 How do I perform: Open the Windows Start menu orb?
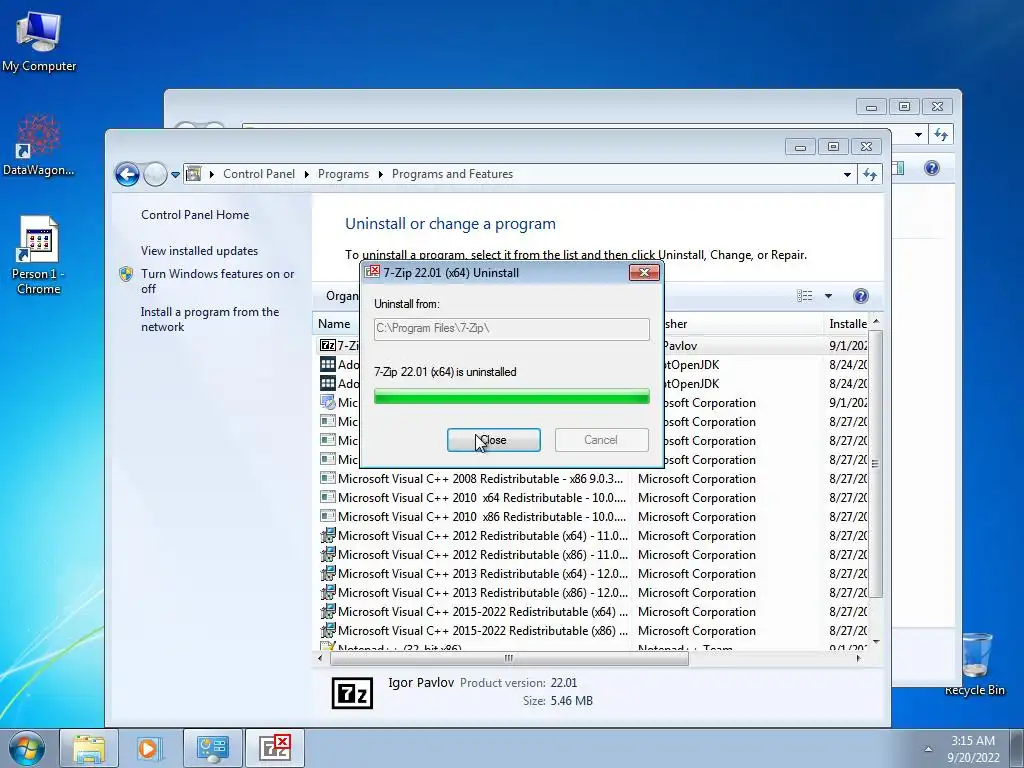[x=27, y=748]
